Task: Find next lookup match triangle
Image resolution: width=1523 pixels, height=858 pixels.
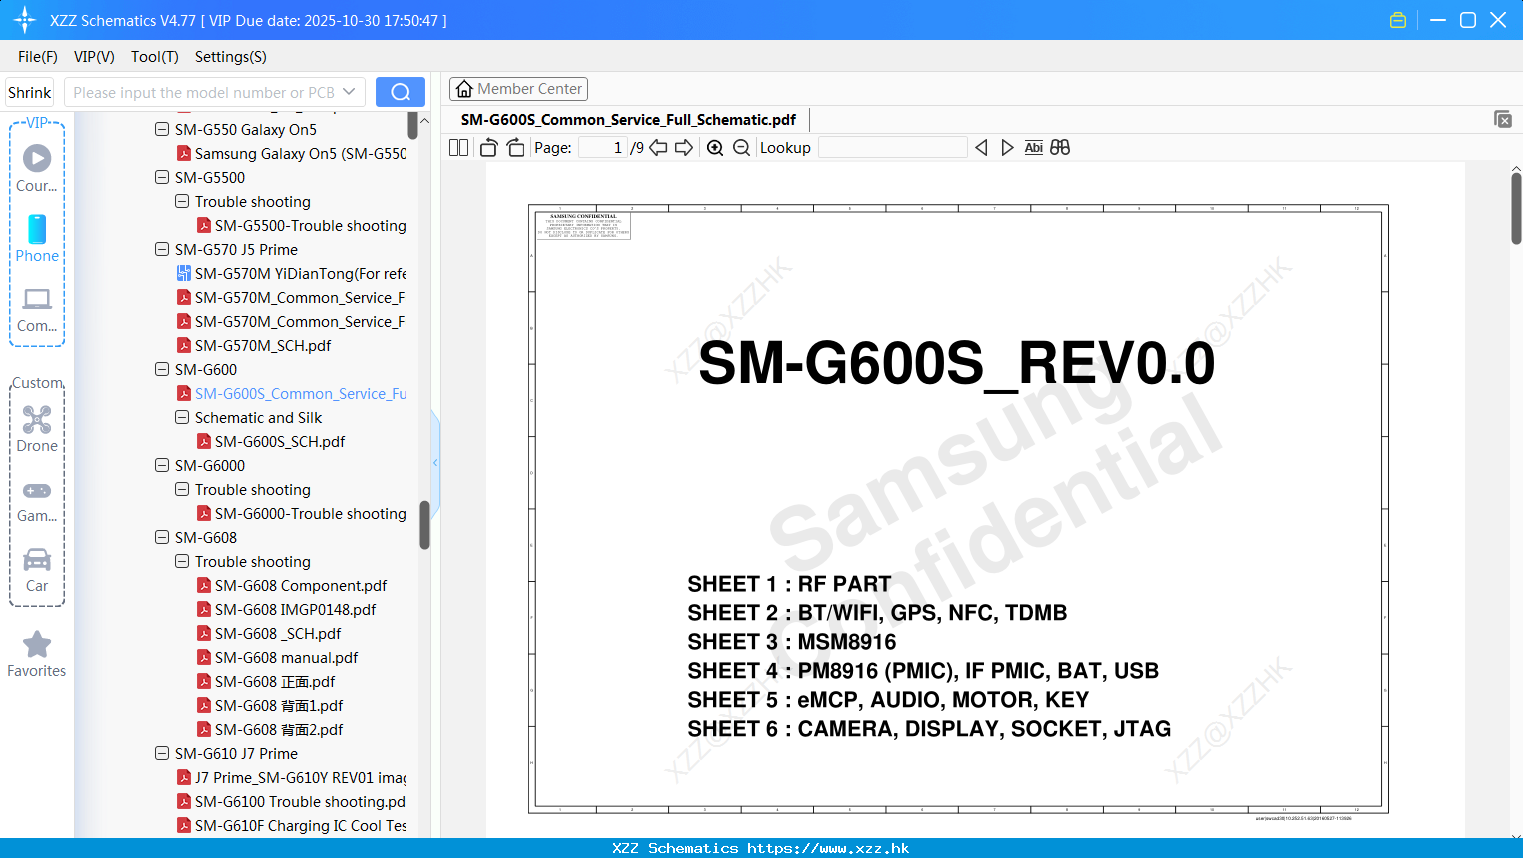Action: click(1007, 147)
